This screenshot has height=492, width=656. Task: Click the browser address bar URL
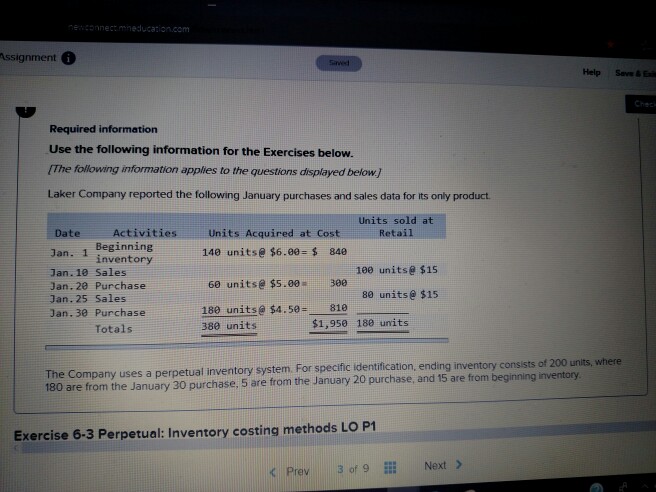pos(129,28)
